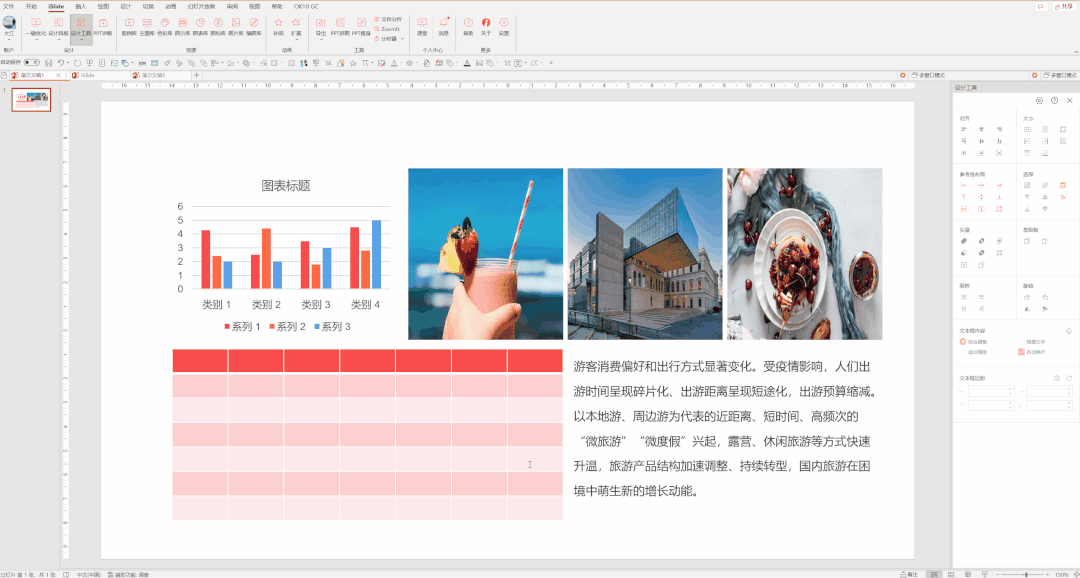Click the left-align icon in 对齐 section
The width and height of the screenshot is (1080, 578).
coord(963,129)
